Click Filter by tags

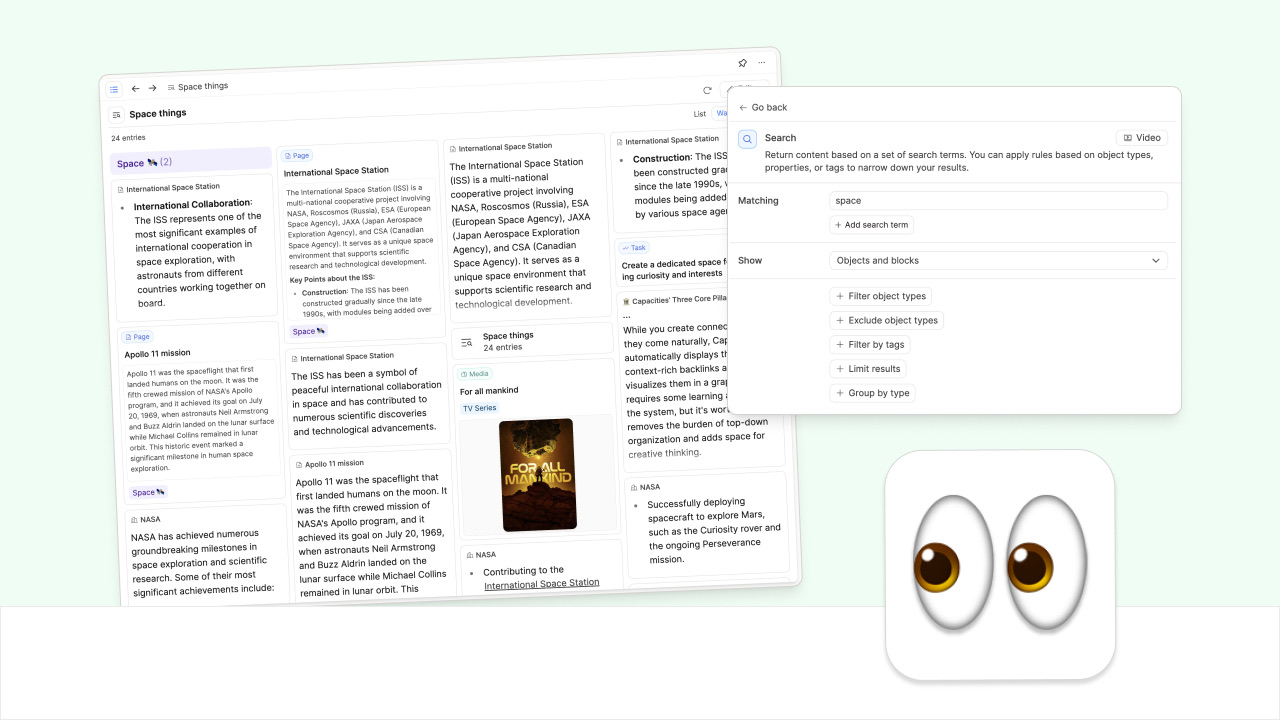pyautogui.click(x=870, y=345)
